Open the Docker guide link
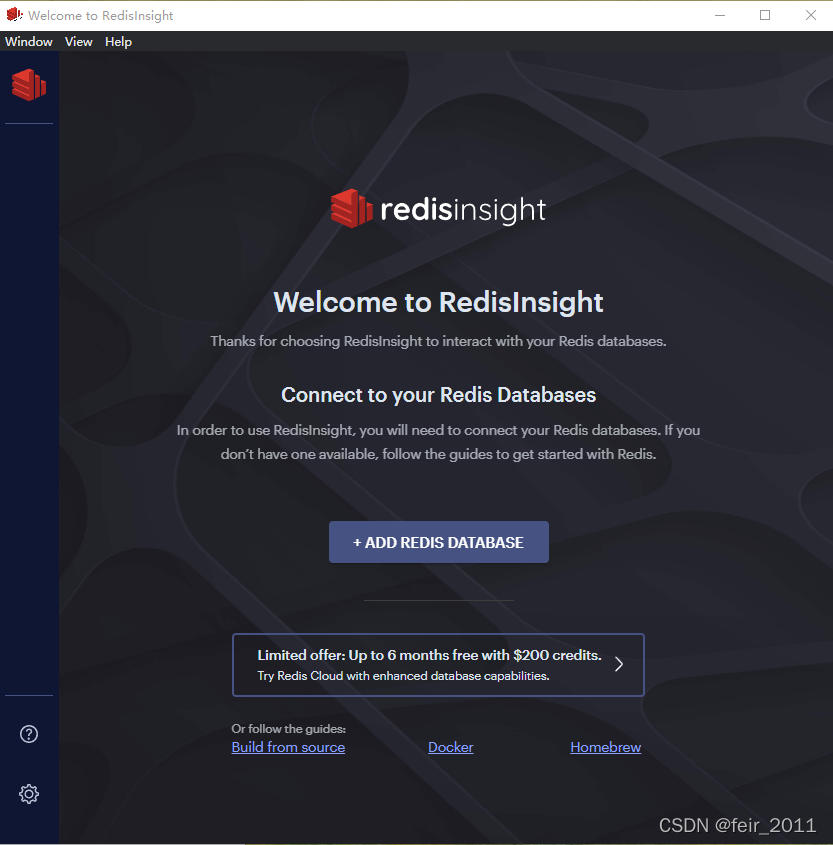833x845 pixels. pos(450,747)
